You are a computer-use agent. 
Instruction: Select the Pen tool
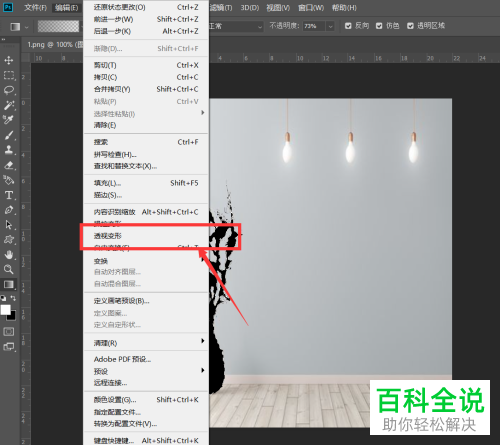[x=9, y=210]
